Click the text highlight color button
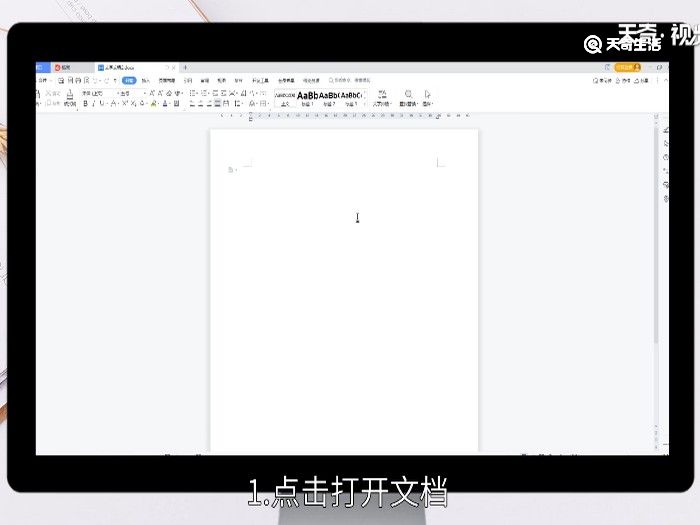Viewport: 700px width, 525px height. point(154,104)
